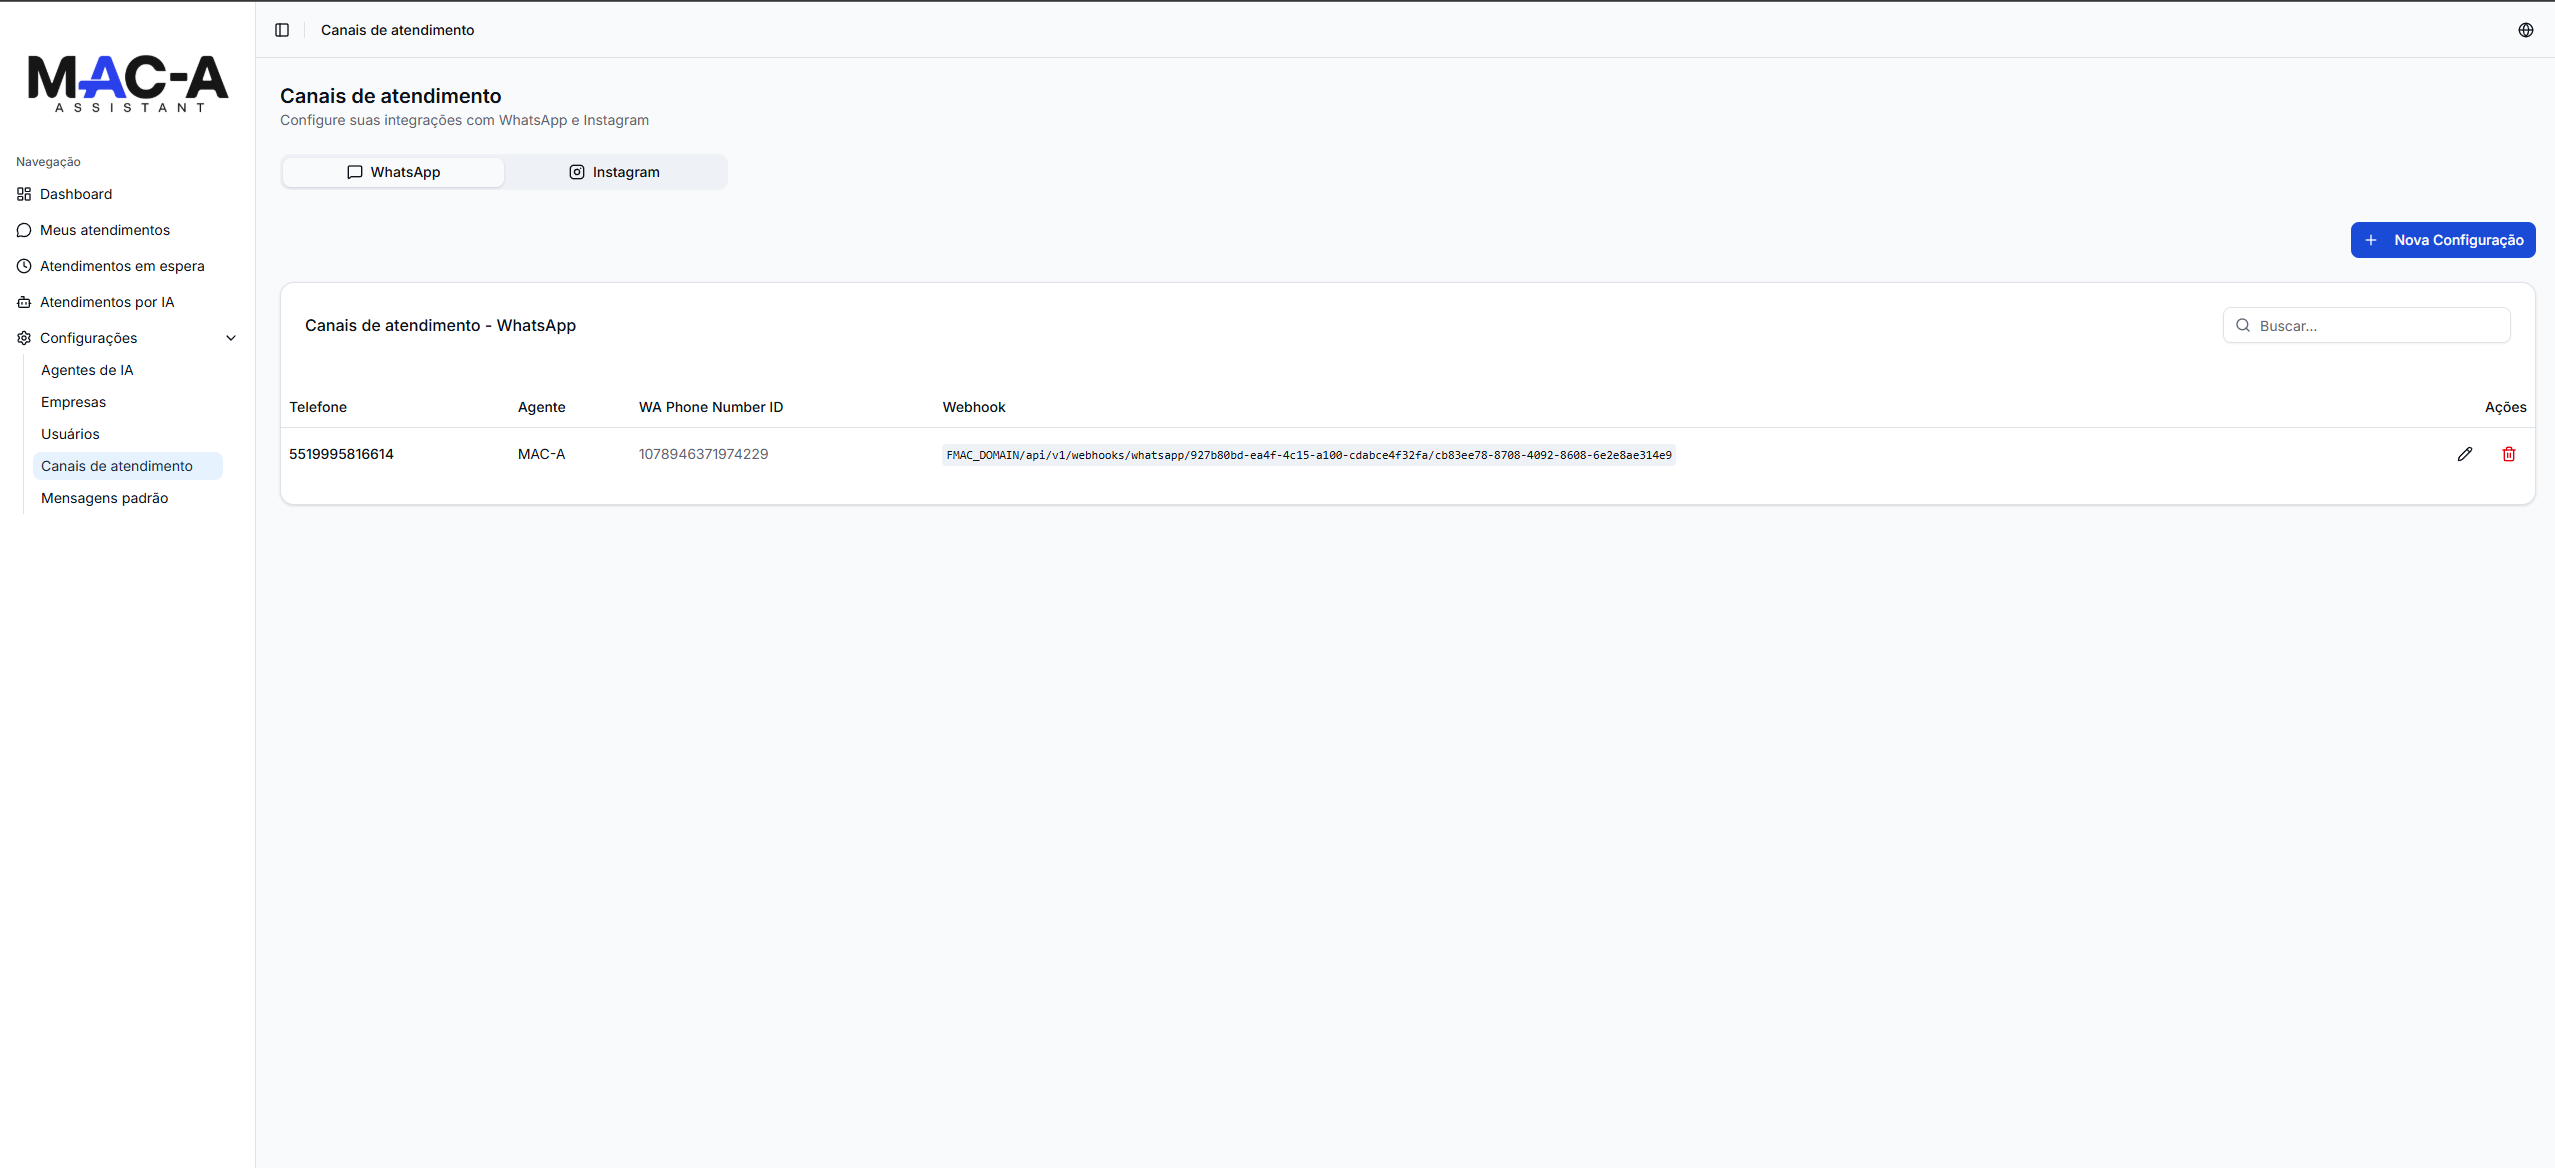Click the FMAC_DOMAIN webhook URL

pyautogui.click(x=1308, y=455)
